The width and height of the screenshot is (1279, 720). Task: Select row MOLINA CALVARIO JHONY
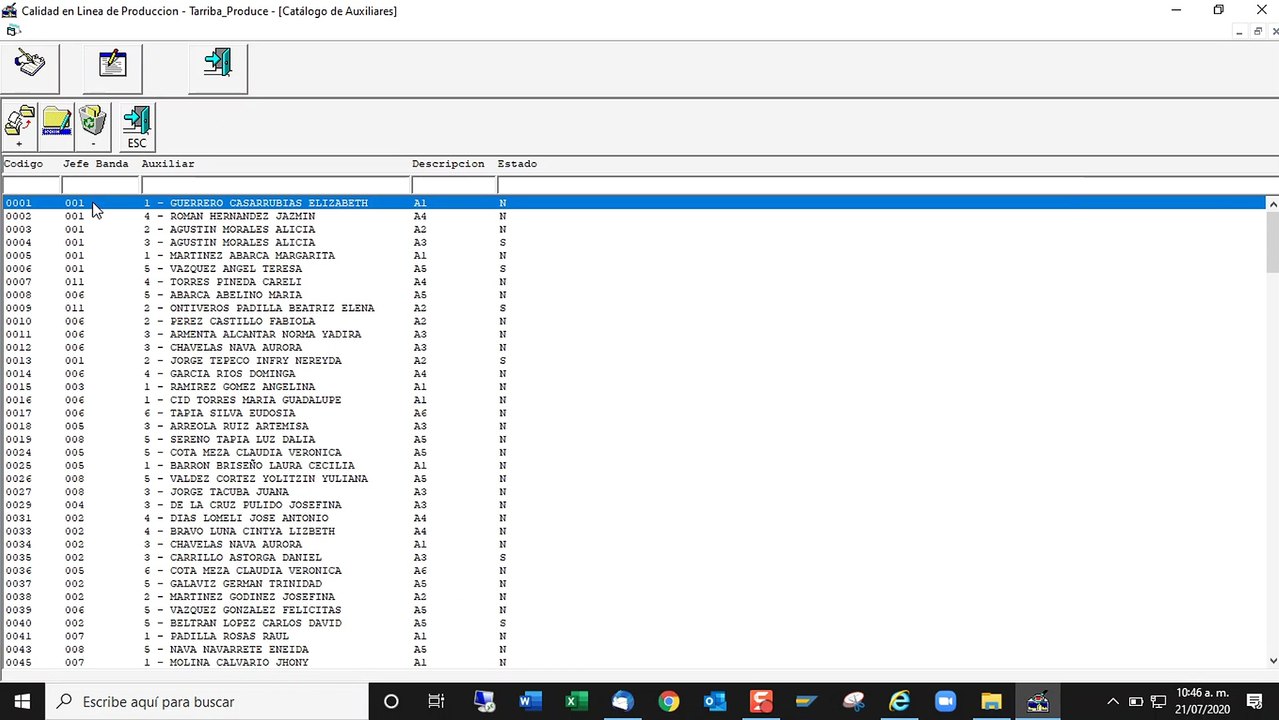pos(634,662)
